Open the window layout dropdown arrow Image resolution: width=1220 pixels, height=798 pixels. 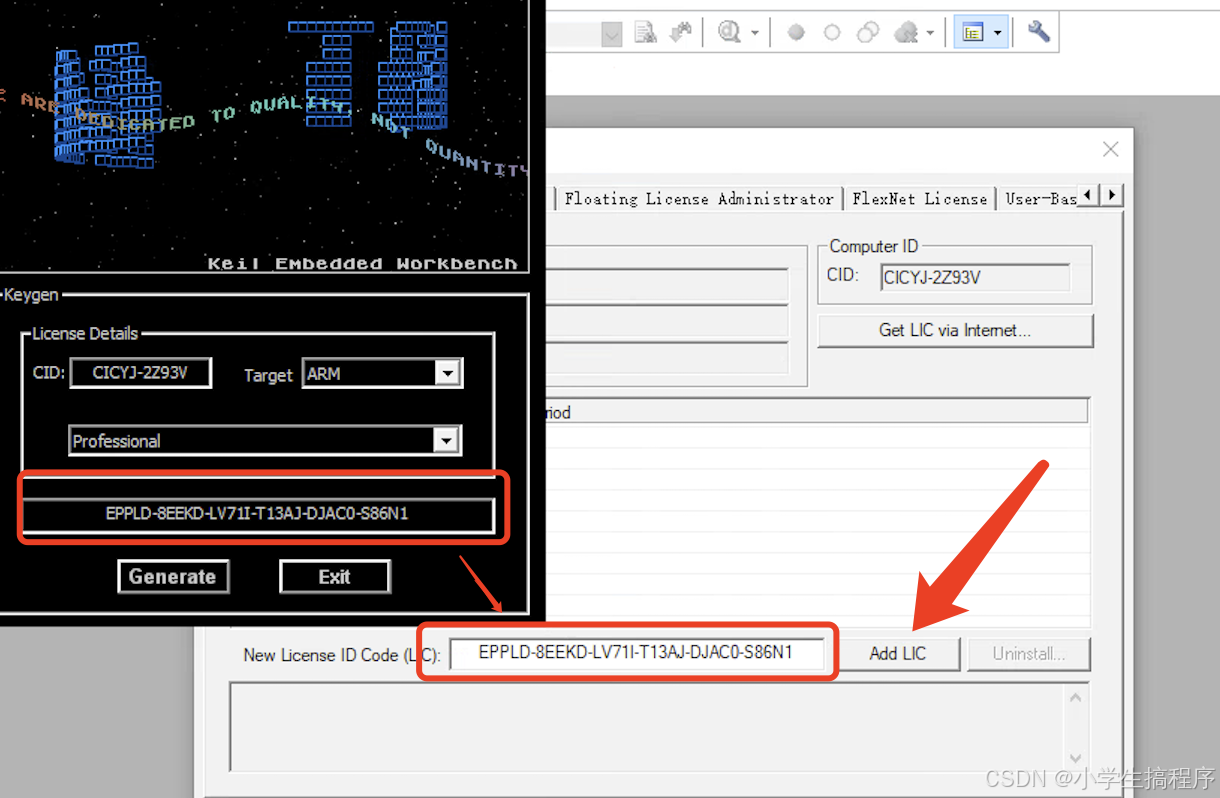[998, 33]
